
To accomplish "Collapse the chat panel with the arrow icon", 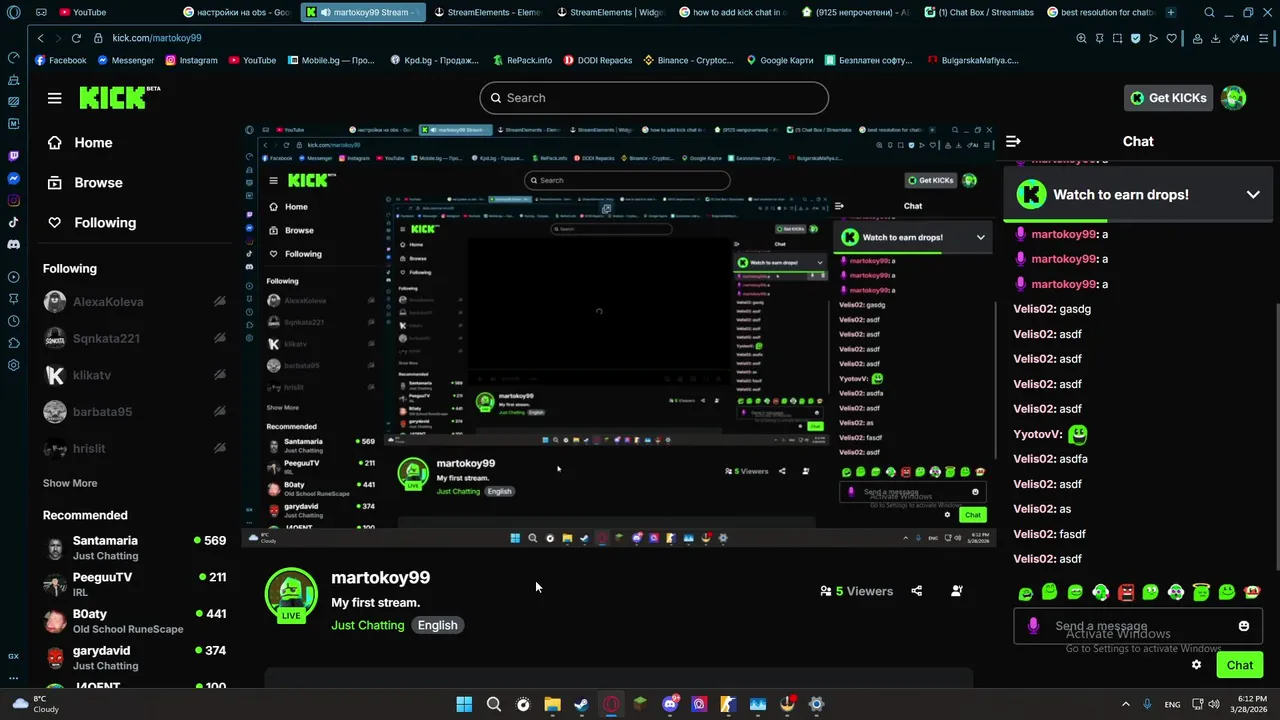I will coord(1013,141).
